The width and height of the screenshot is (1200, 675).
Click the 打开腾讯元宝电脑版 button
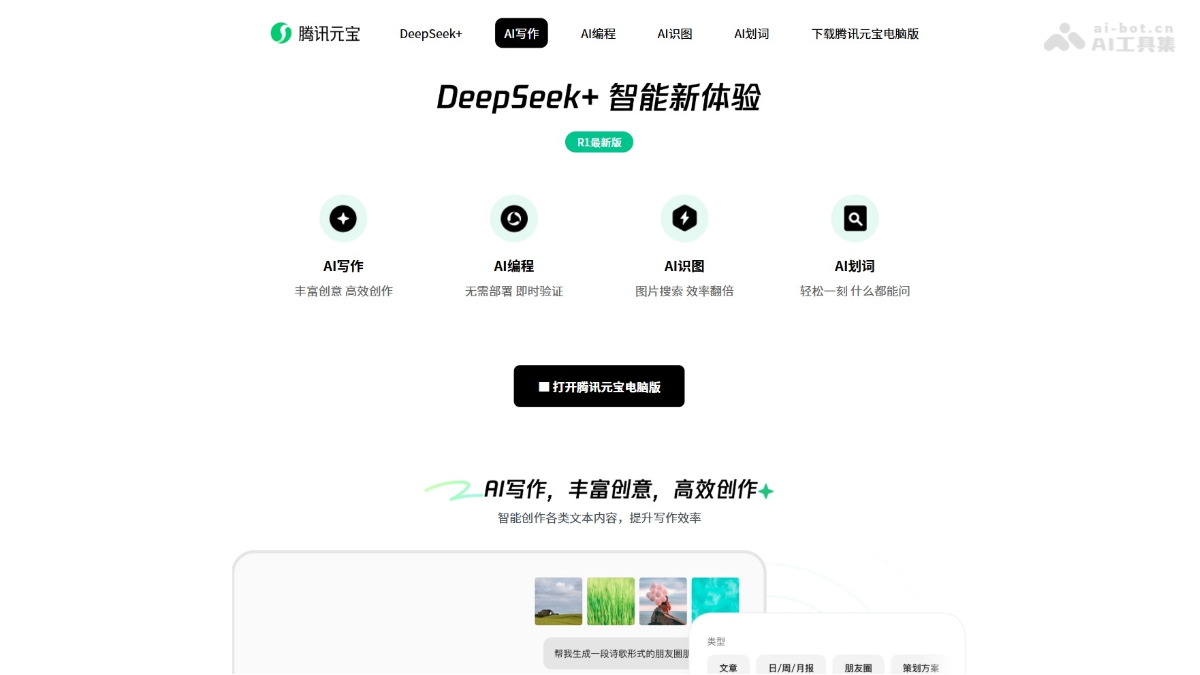(599, 386)
